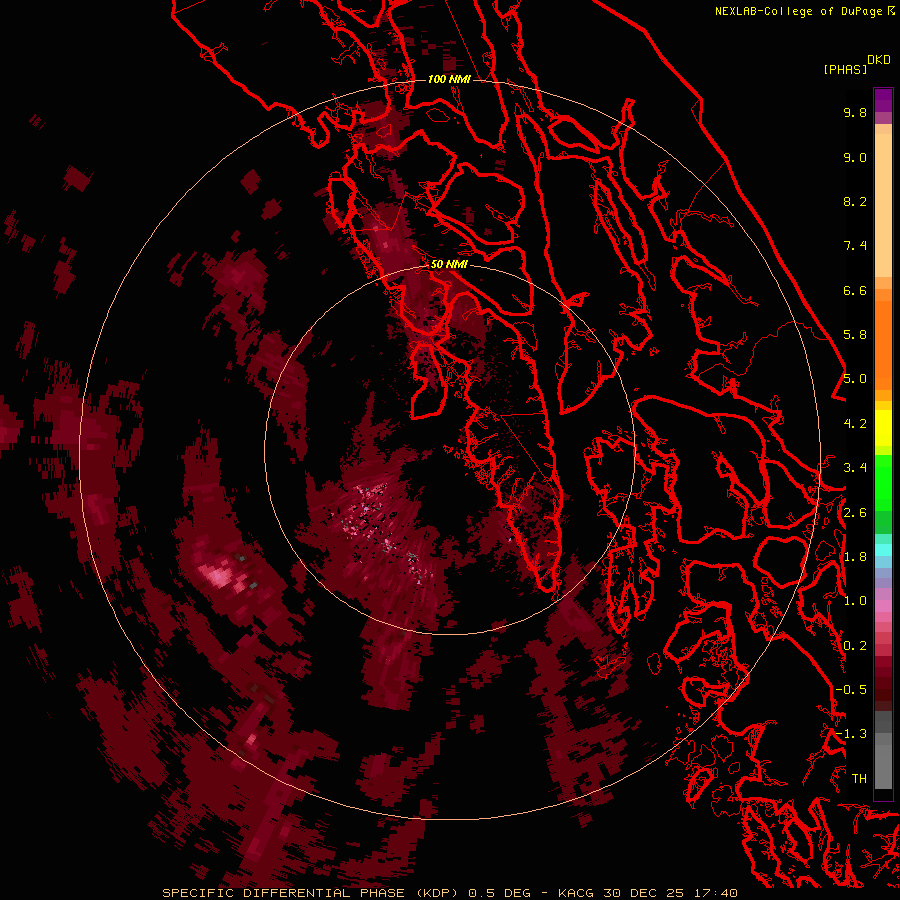Click the 1.8 value on the color scale

click(x=855, y=557)
